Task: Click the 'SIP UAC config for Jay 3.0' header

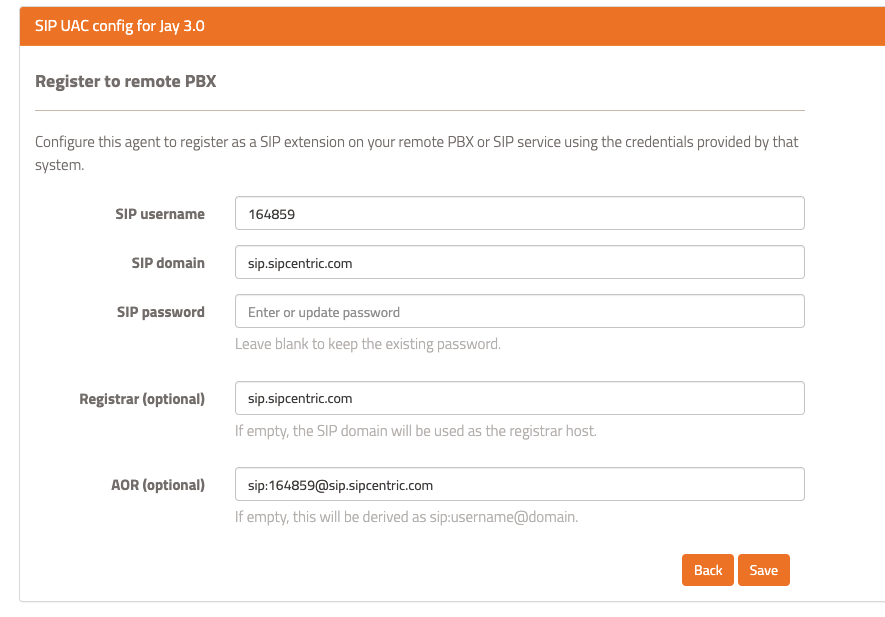Action: [120, 26]
